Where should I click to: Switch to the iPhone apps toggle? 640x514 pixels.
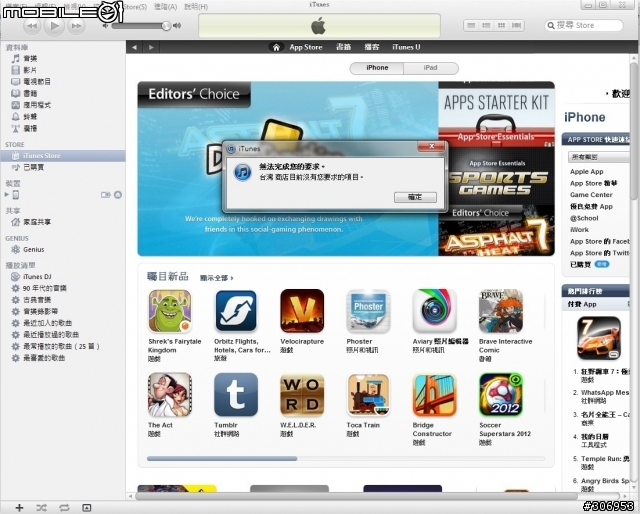click(x=377, y=68)
